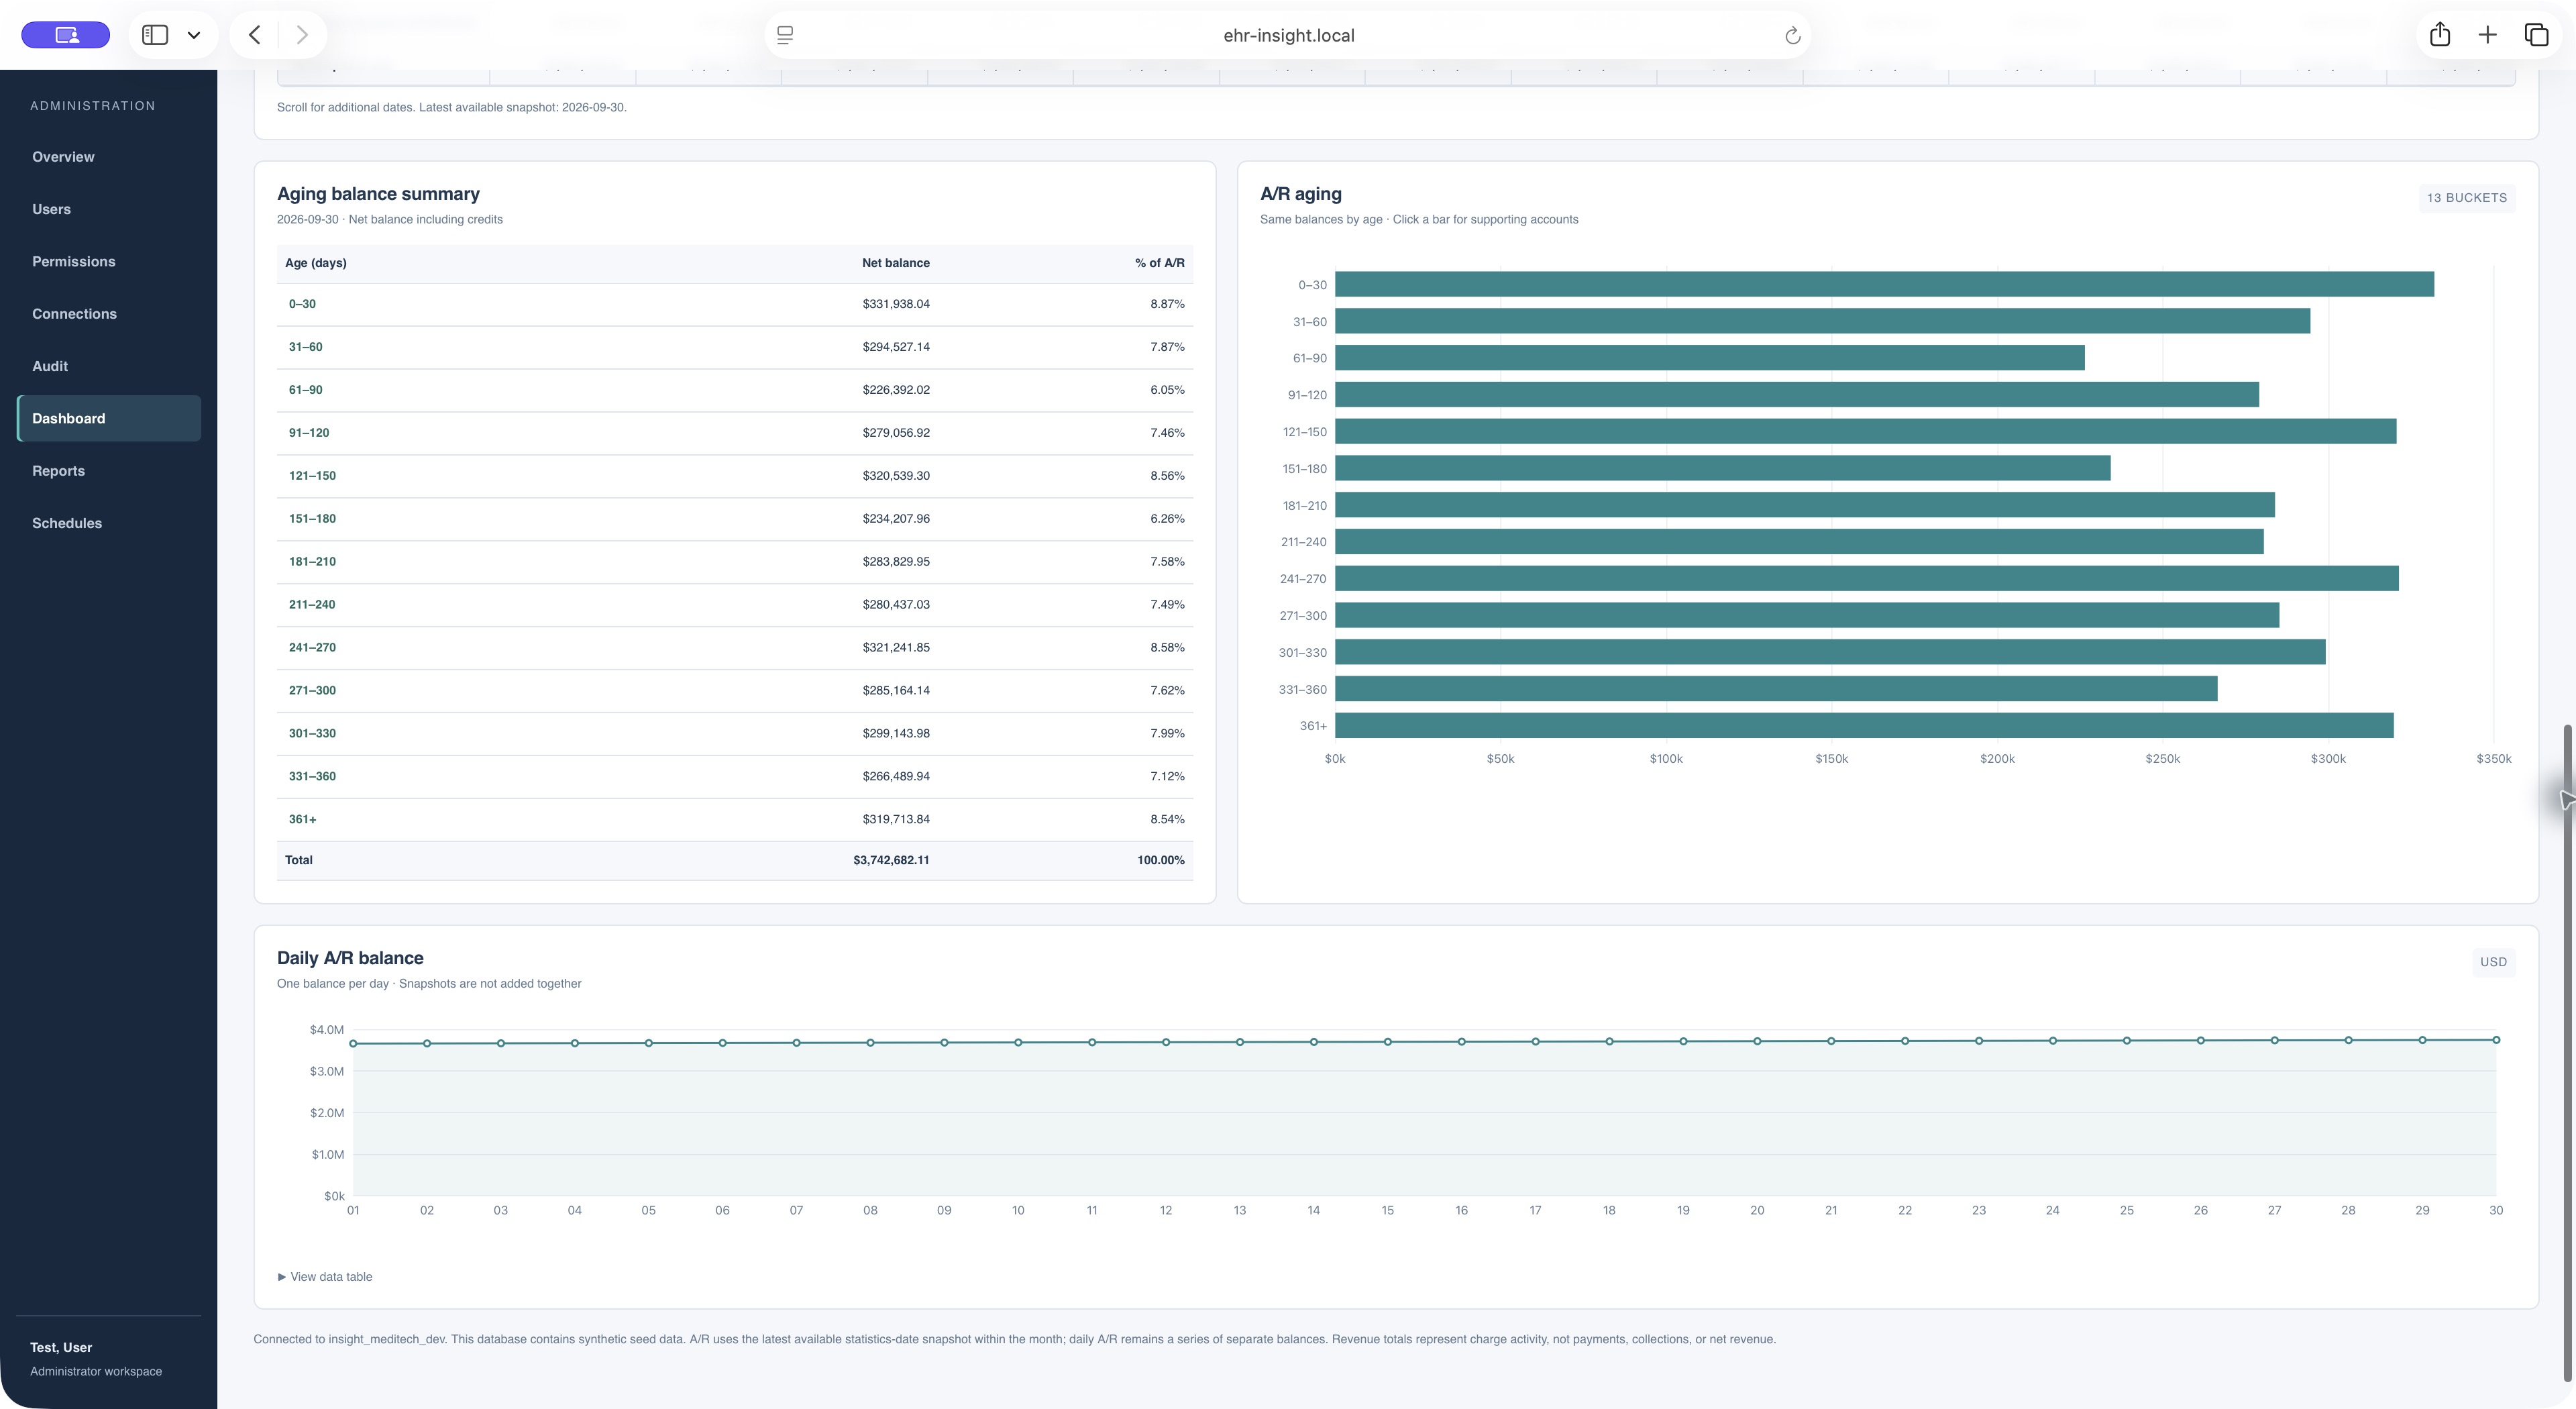Go back with the browser back arrow
The image size is (2576, 1409).
click(x=255, y=35)
